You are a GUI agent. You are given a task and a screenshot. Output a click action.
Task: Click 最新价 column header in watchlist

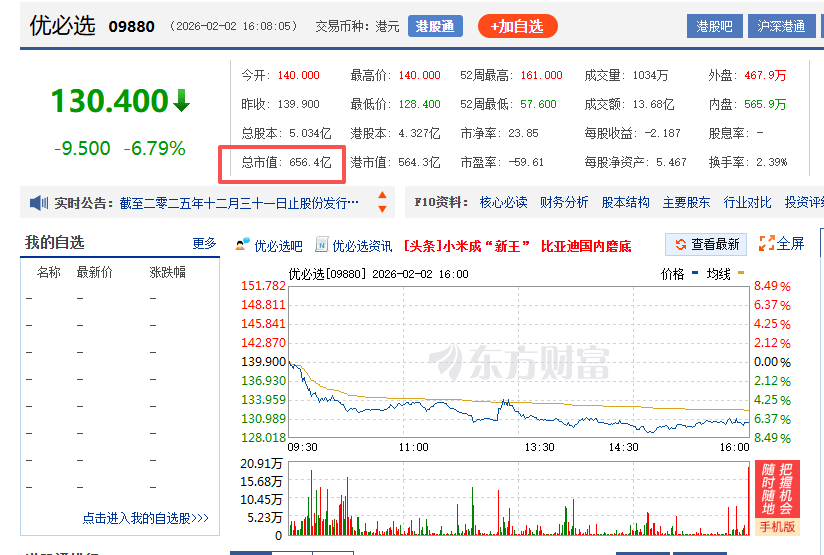[95, 272]
